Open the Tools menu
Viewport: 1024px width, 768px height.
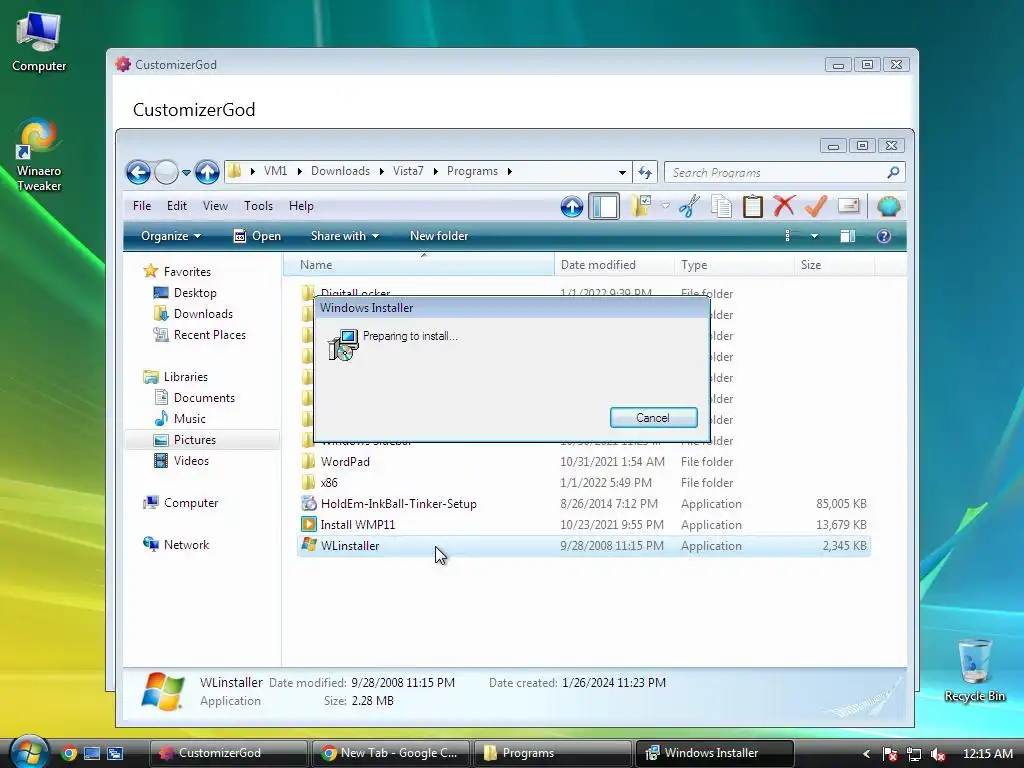(x=259, y=206)
